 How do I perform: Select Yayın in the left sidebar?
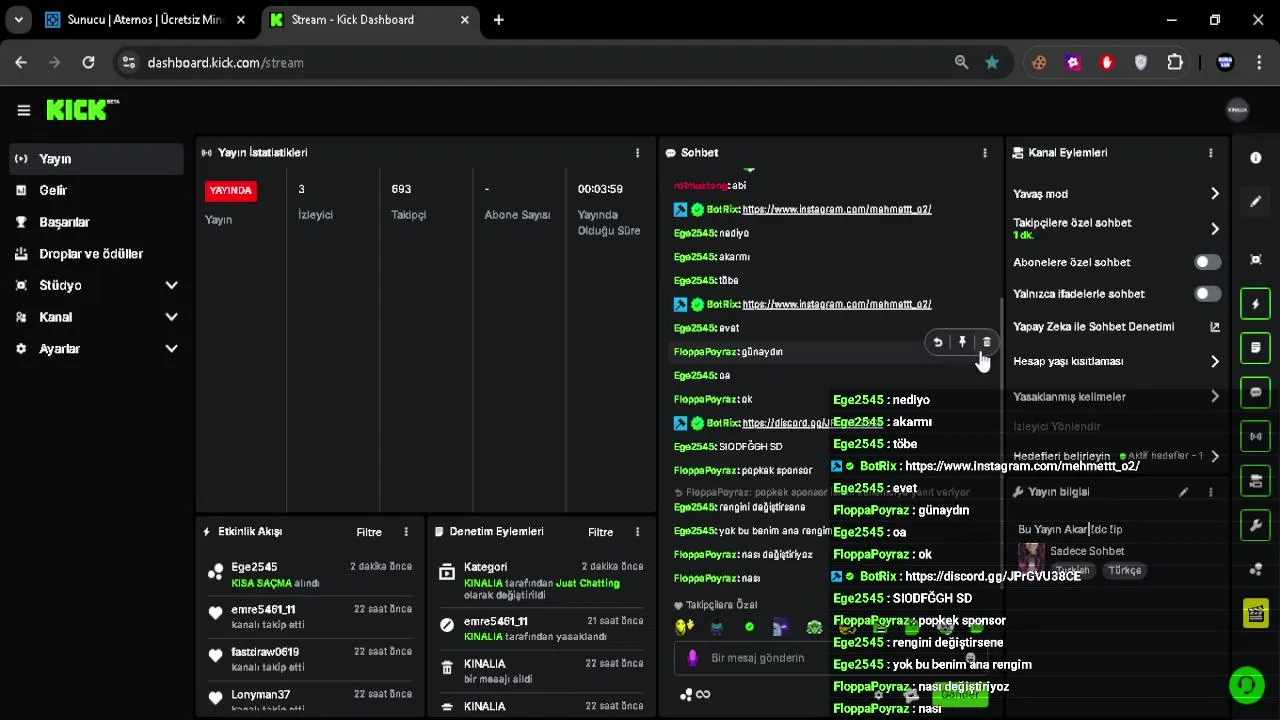[95, 159]
